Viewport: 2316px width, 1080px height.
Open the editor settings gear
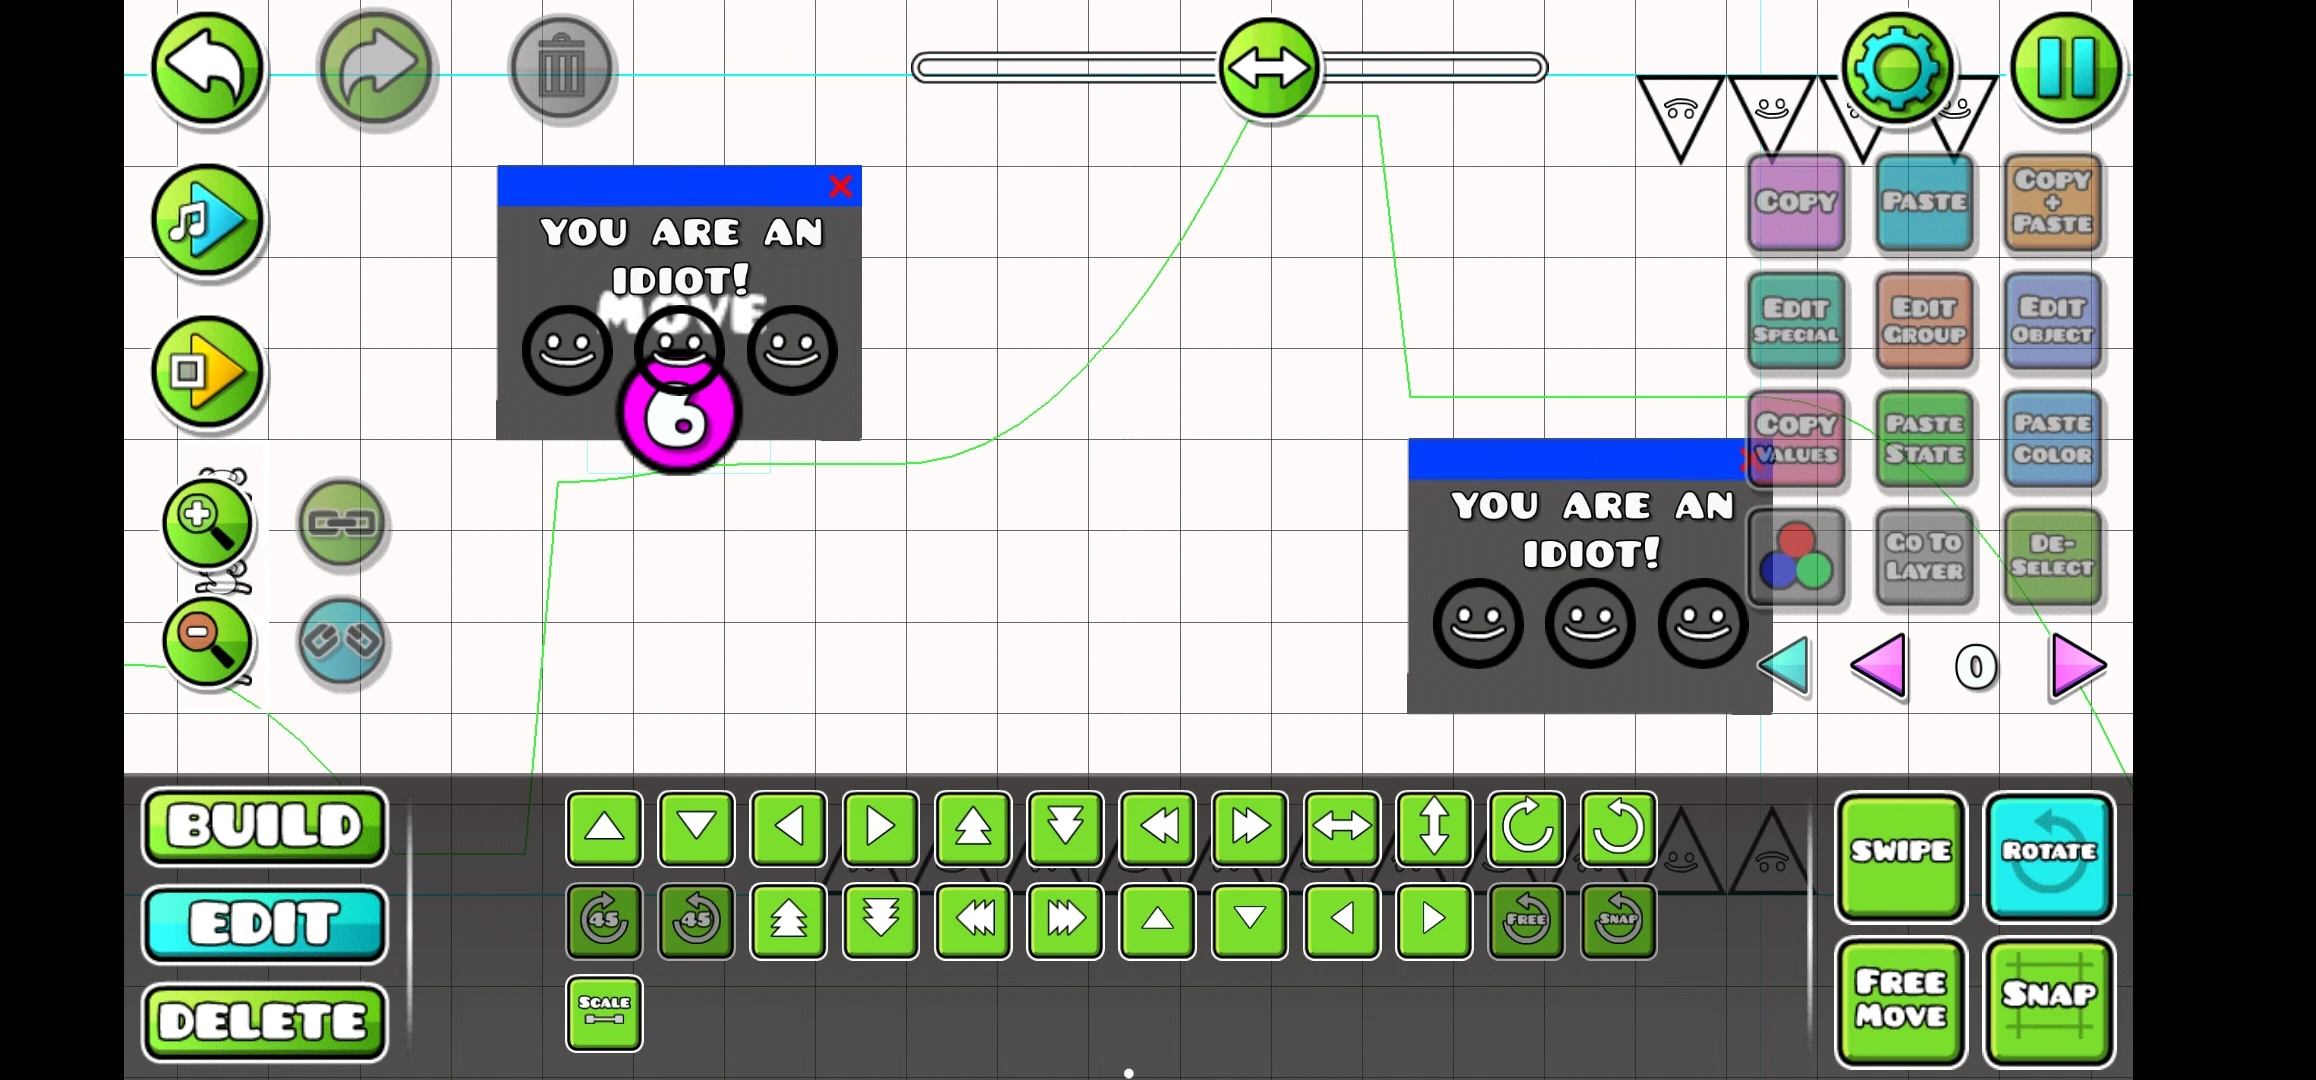(x=1897, y=68)
